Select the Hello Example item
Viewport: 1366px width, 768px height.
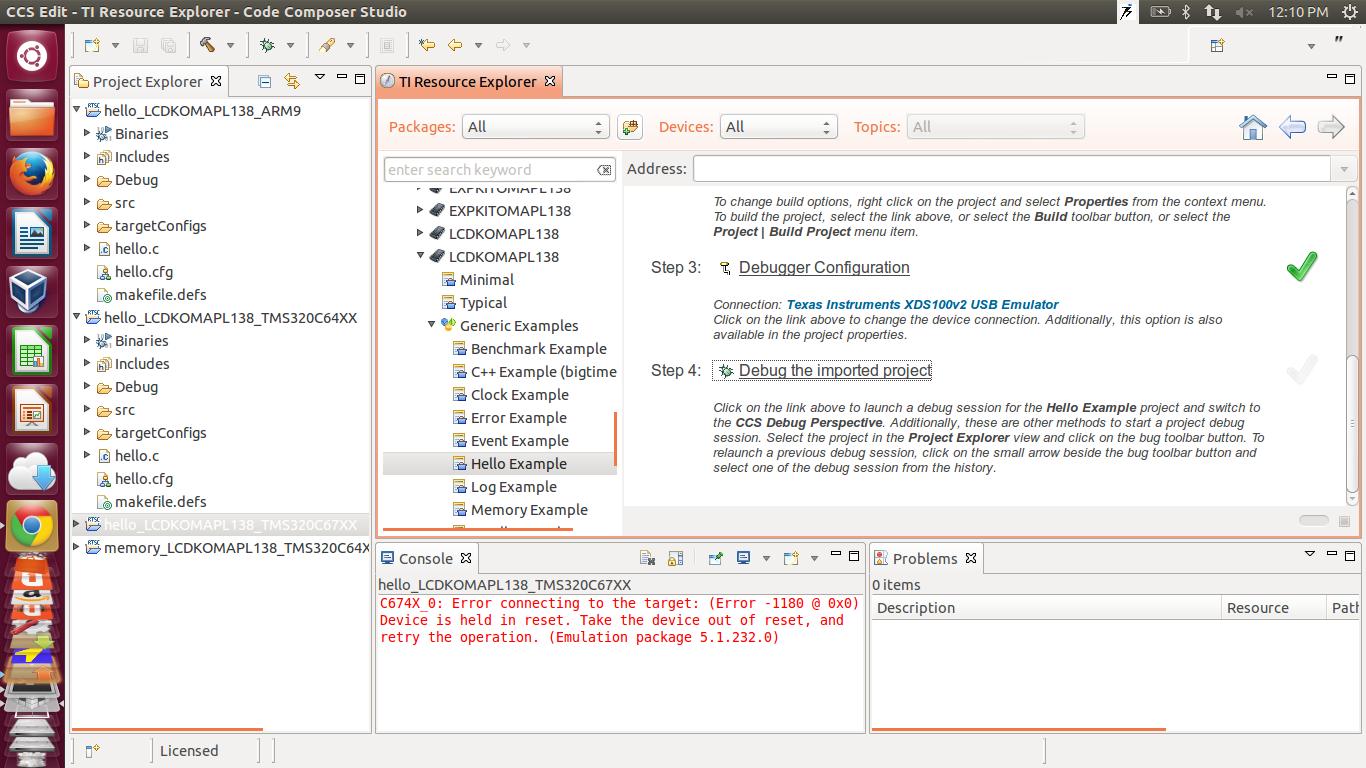click(x=519, y=464)
